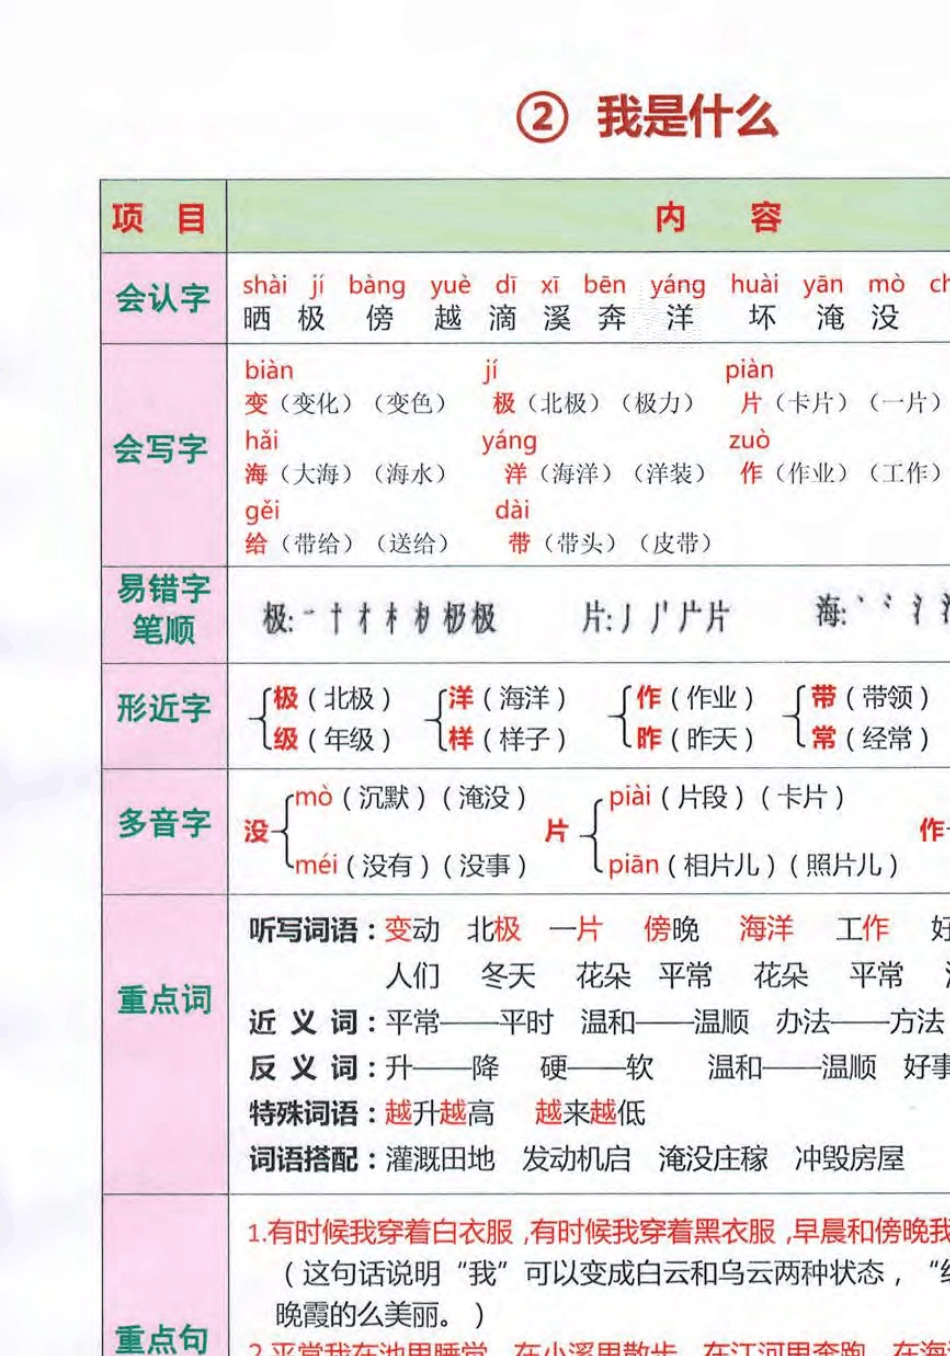Select the header cell '内 容'

717,216
